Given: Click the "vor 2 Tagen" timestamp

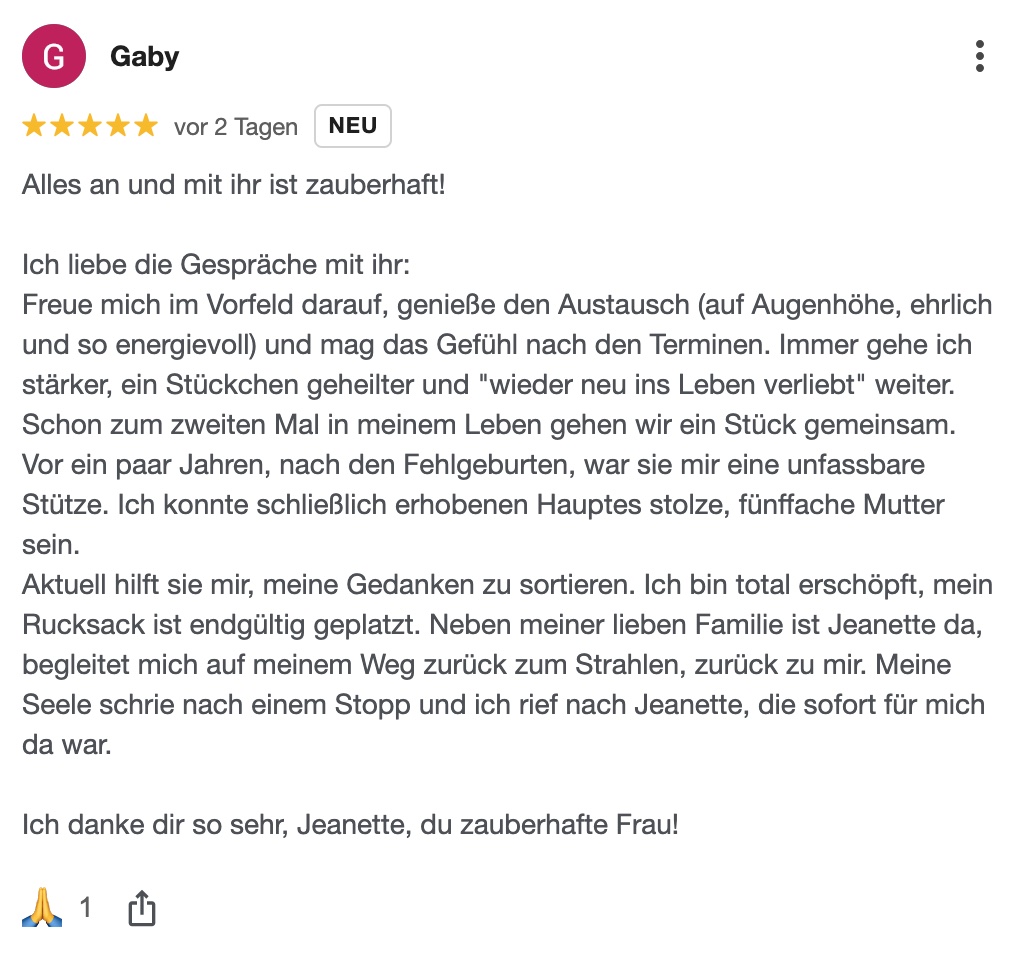Looking at the screenshot, I should 236,127.
